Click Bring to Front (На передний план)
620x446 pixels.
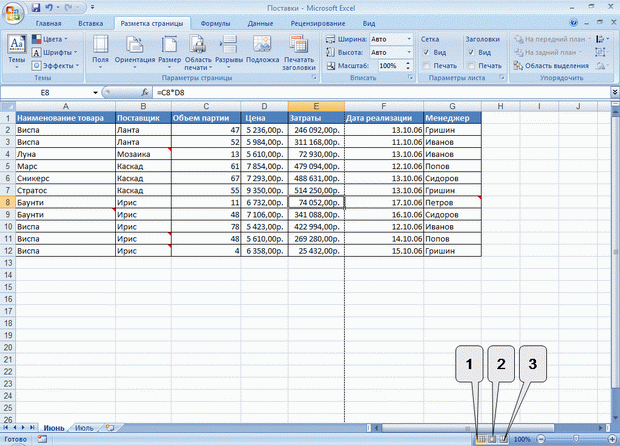pos(552,39)
